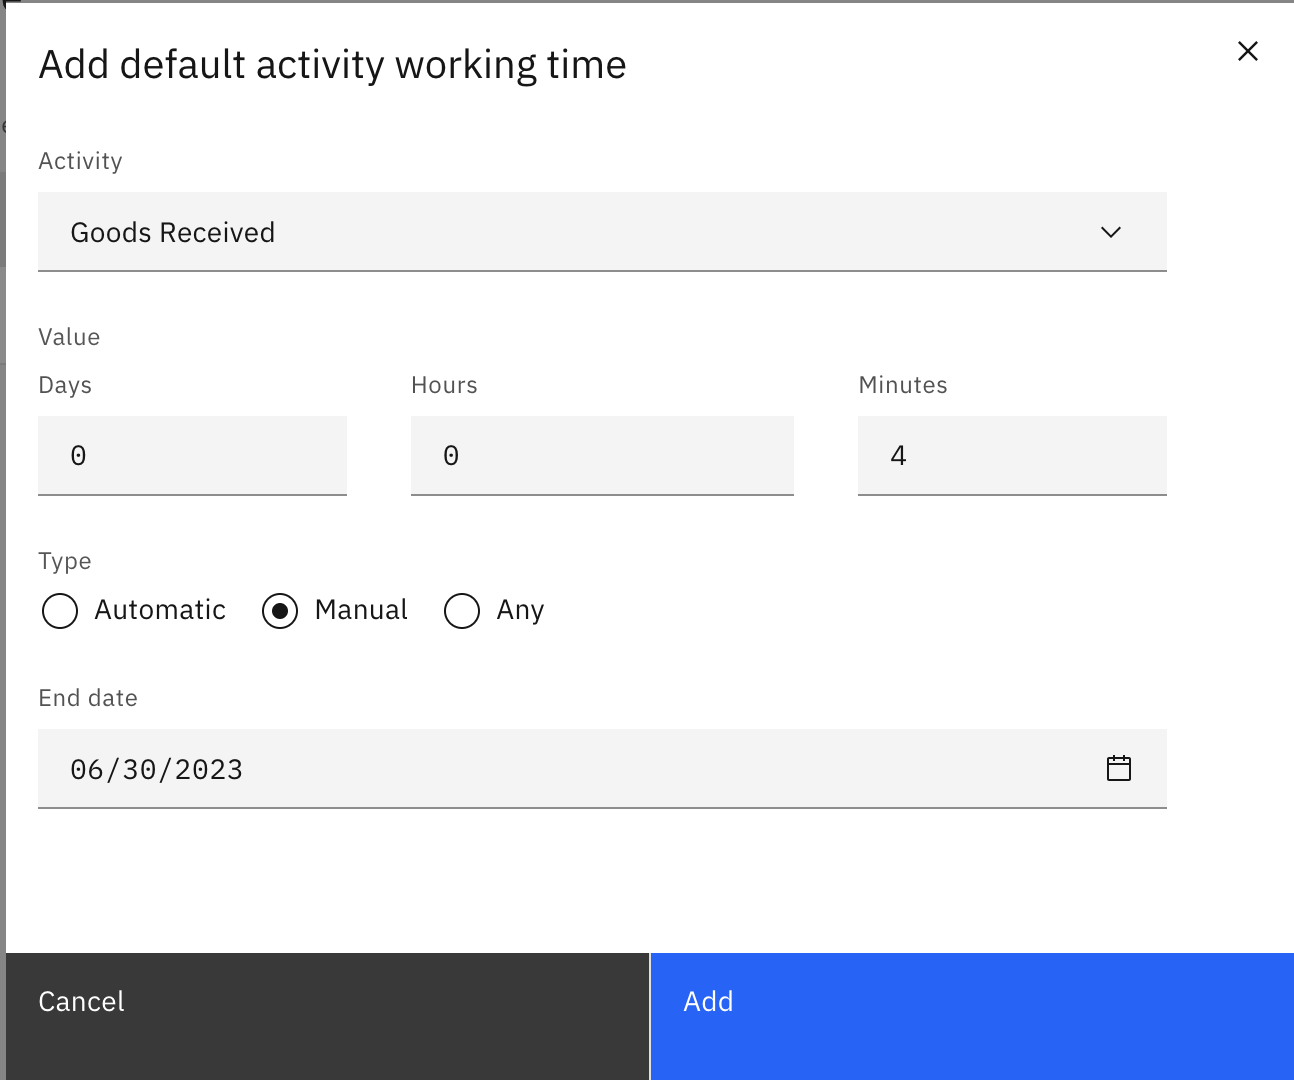Click the Activity field label
This screenshot has width=1294, height=1080.
[x=80, y=161]
